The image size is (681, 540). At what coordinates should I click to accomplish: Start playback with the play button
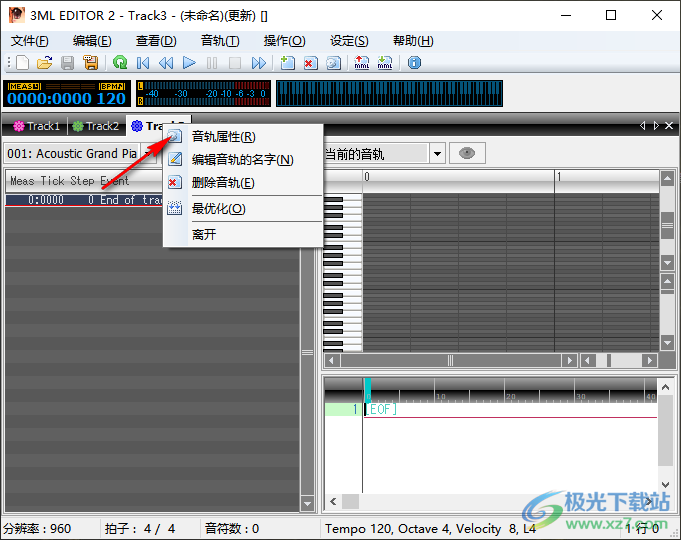click(189, 63)
